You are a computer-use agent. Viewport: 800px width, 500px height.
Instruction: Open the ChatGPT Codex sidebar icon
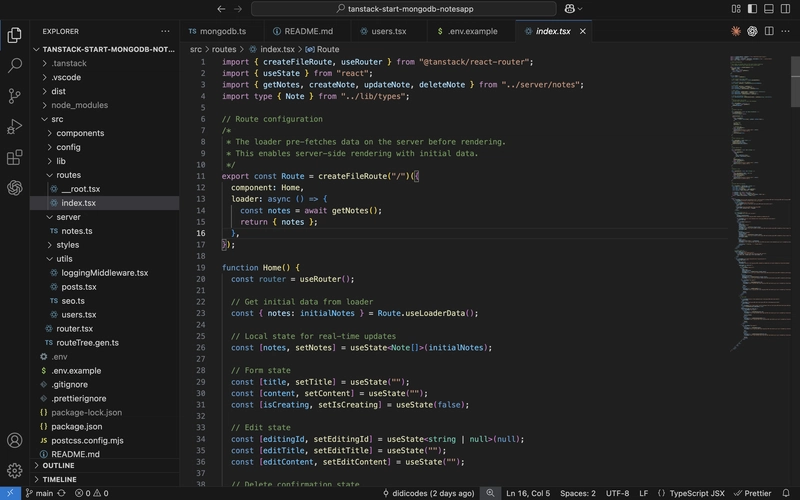point(14,188)
